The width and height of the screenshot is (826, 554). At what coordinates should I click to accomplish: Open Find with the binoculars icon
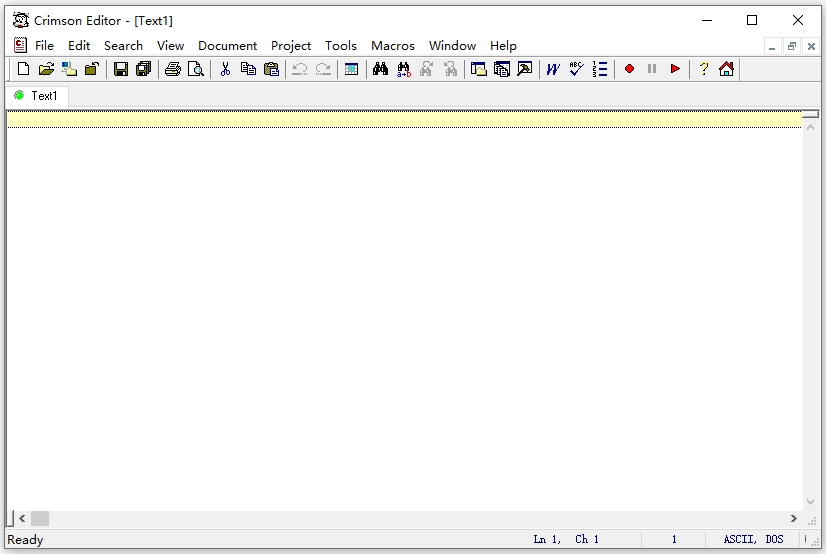point(380,69)
